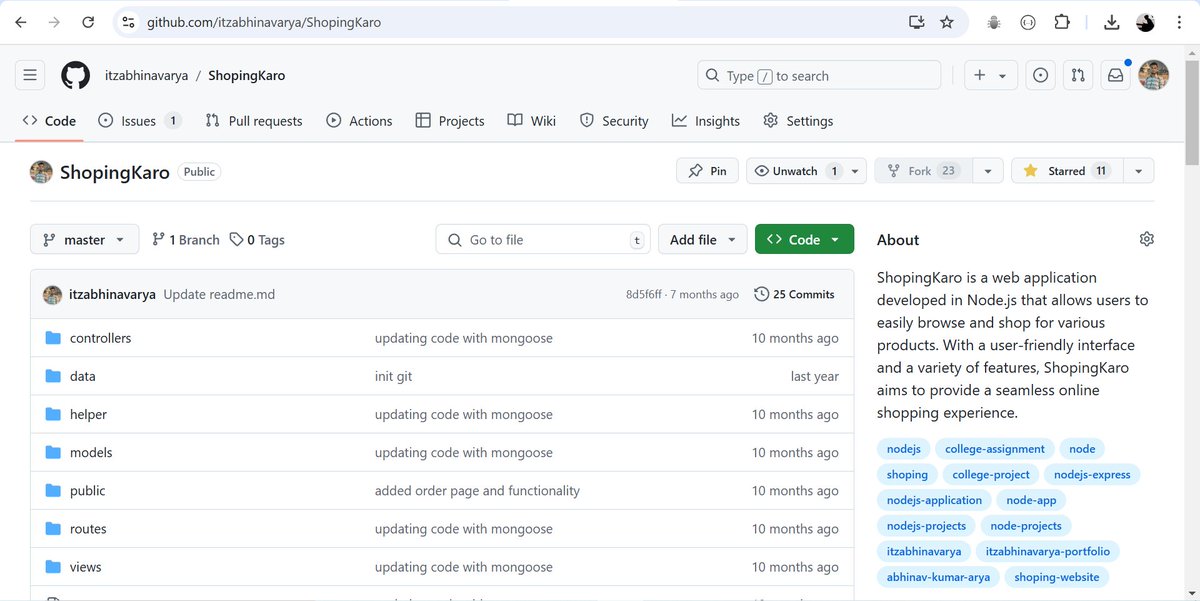Open the Add file dropdown
This screenshot has height=601, width=1200.
click(703, 239)
